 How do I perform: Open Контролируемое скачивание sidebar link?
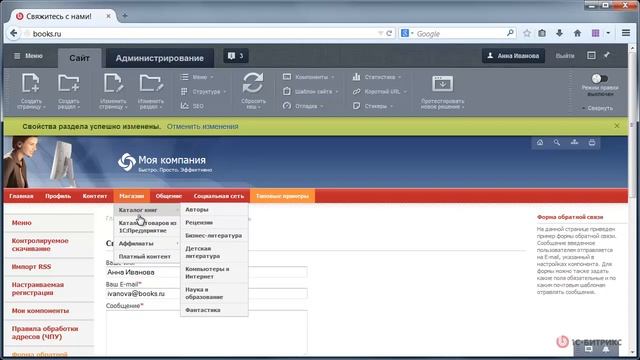tap(40, 244)
